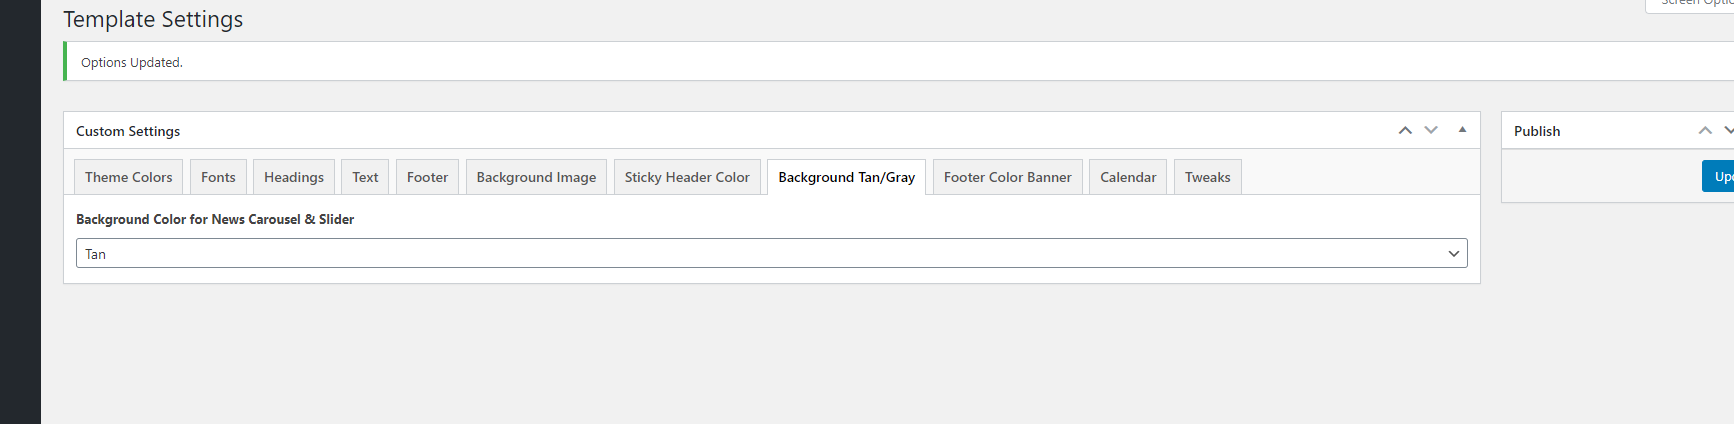The width and height of the screenshot is (1734, 424).
Task: Click the Publish panel heading
Action: click(1537, 131)
